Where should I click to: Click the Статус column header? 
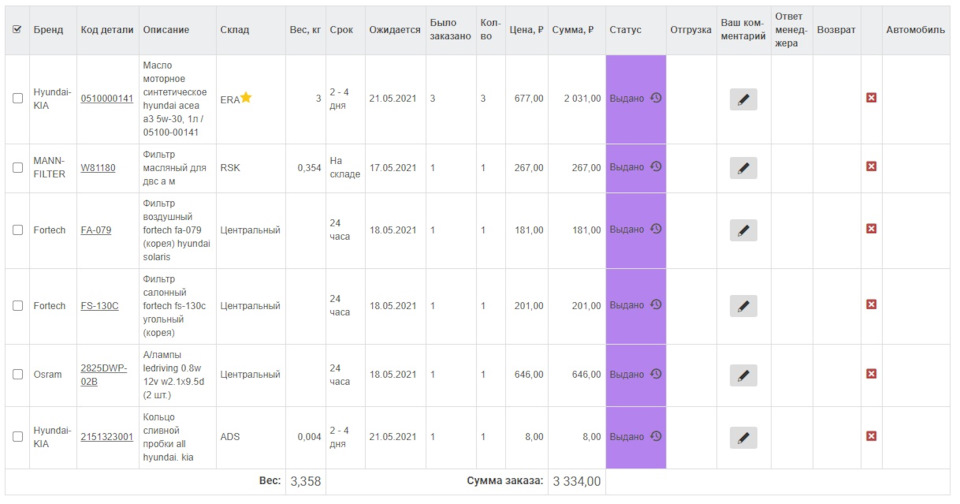point(625,30)
